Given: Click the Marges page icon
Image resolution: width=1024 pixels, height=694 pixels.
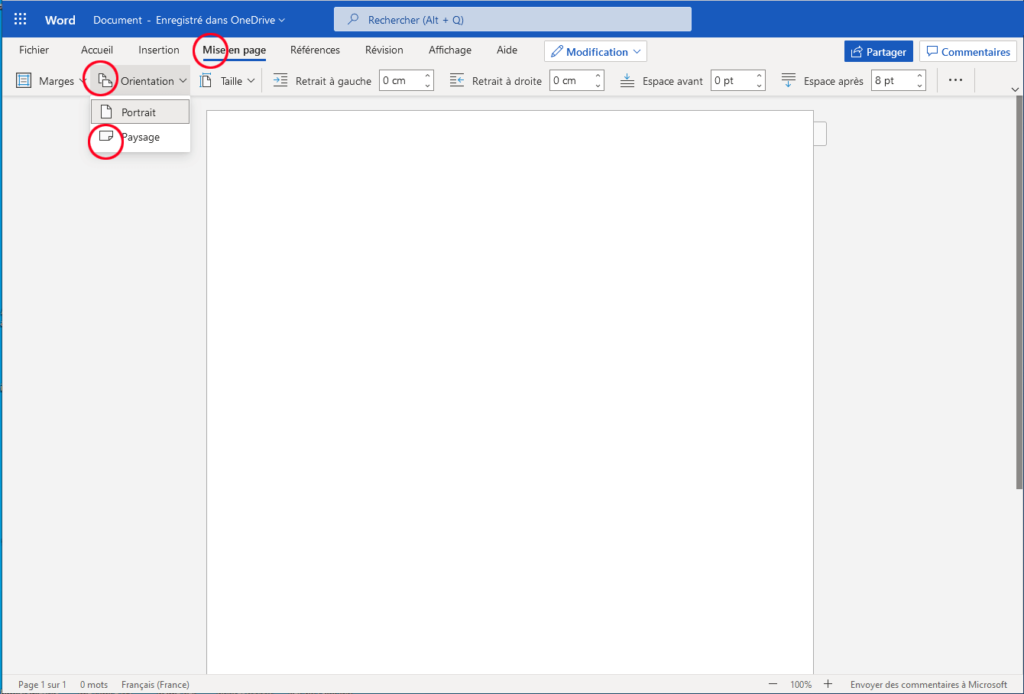Looking at the screenshot, I should tap(24, 80).
